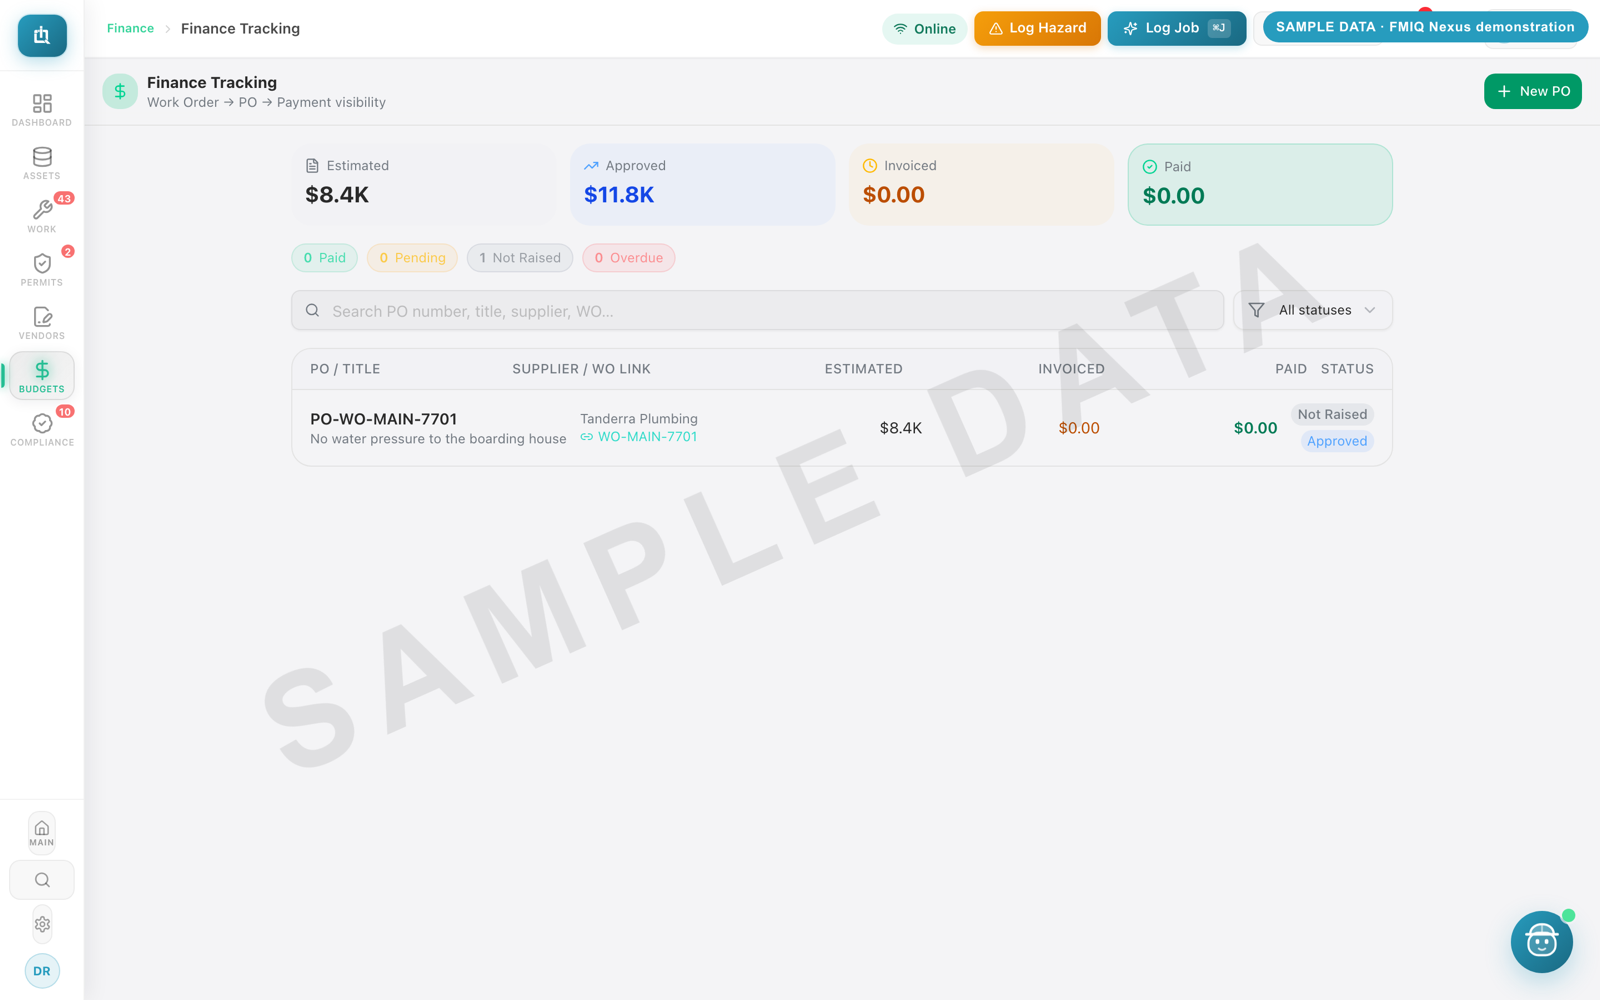Click the FMIQ app logo icon
Screen dimensions: 1600x1000
click(x=42, y=35)
